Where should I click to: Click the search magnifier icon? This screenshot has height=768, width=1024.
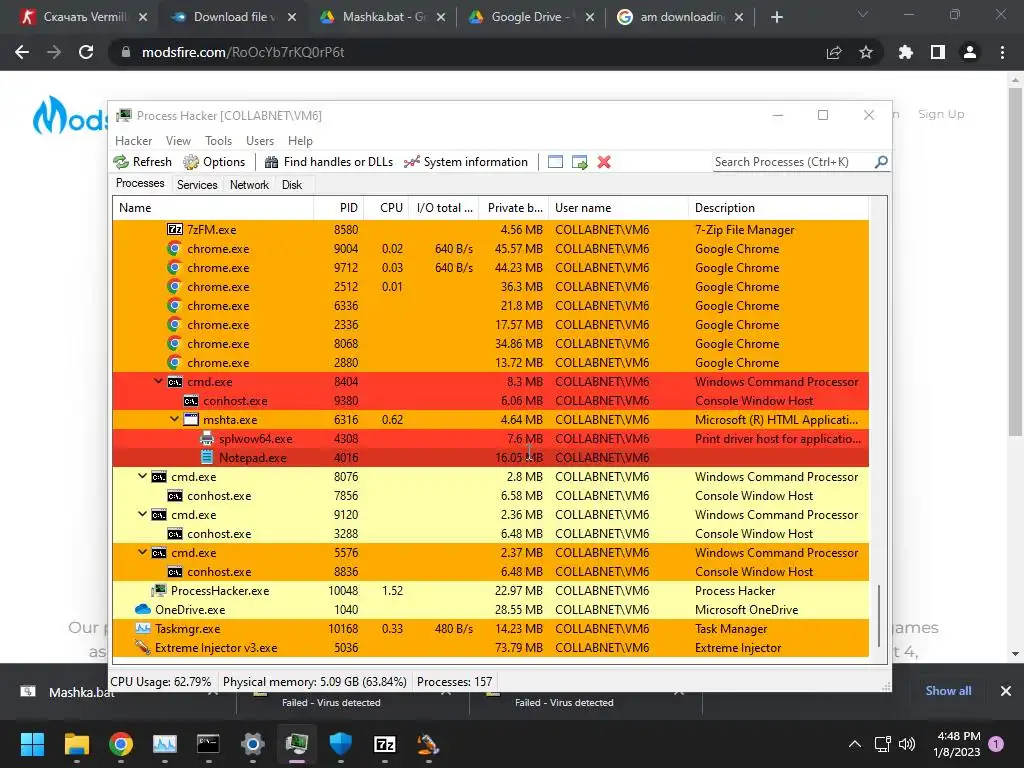pyautogui.click(x=881, y=161)
